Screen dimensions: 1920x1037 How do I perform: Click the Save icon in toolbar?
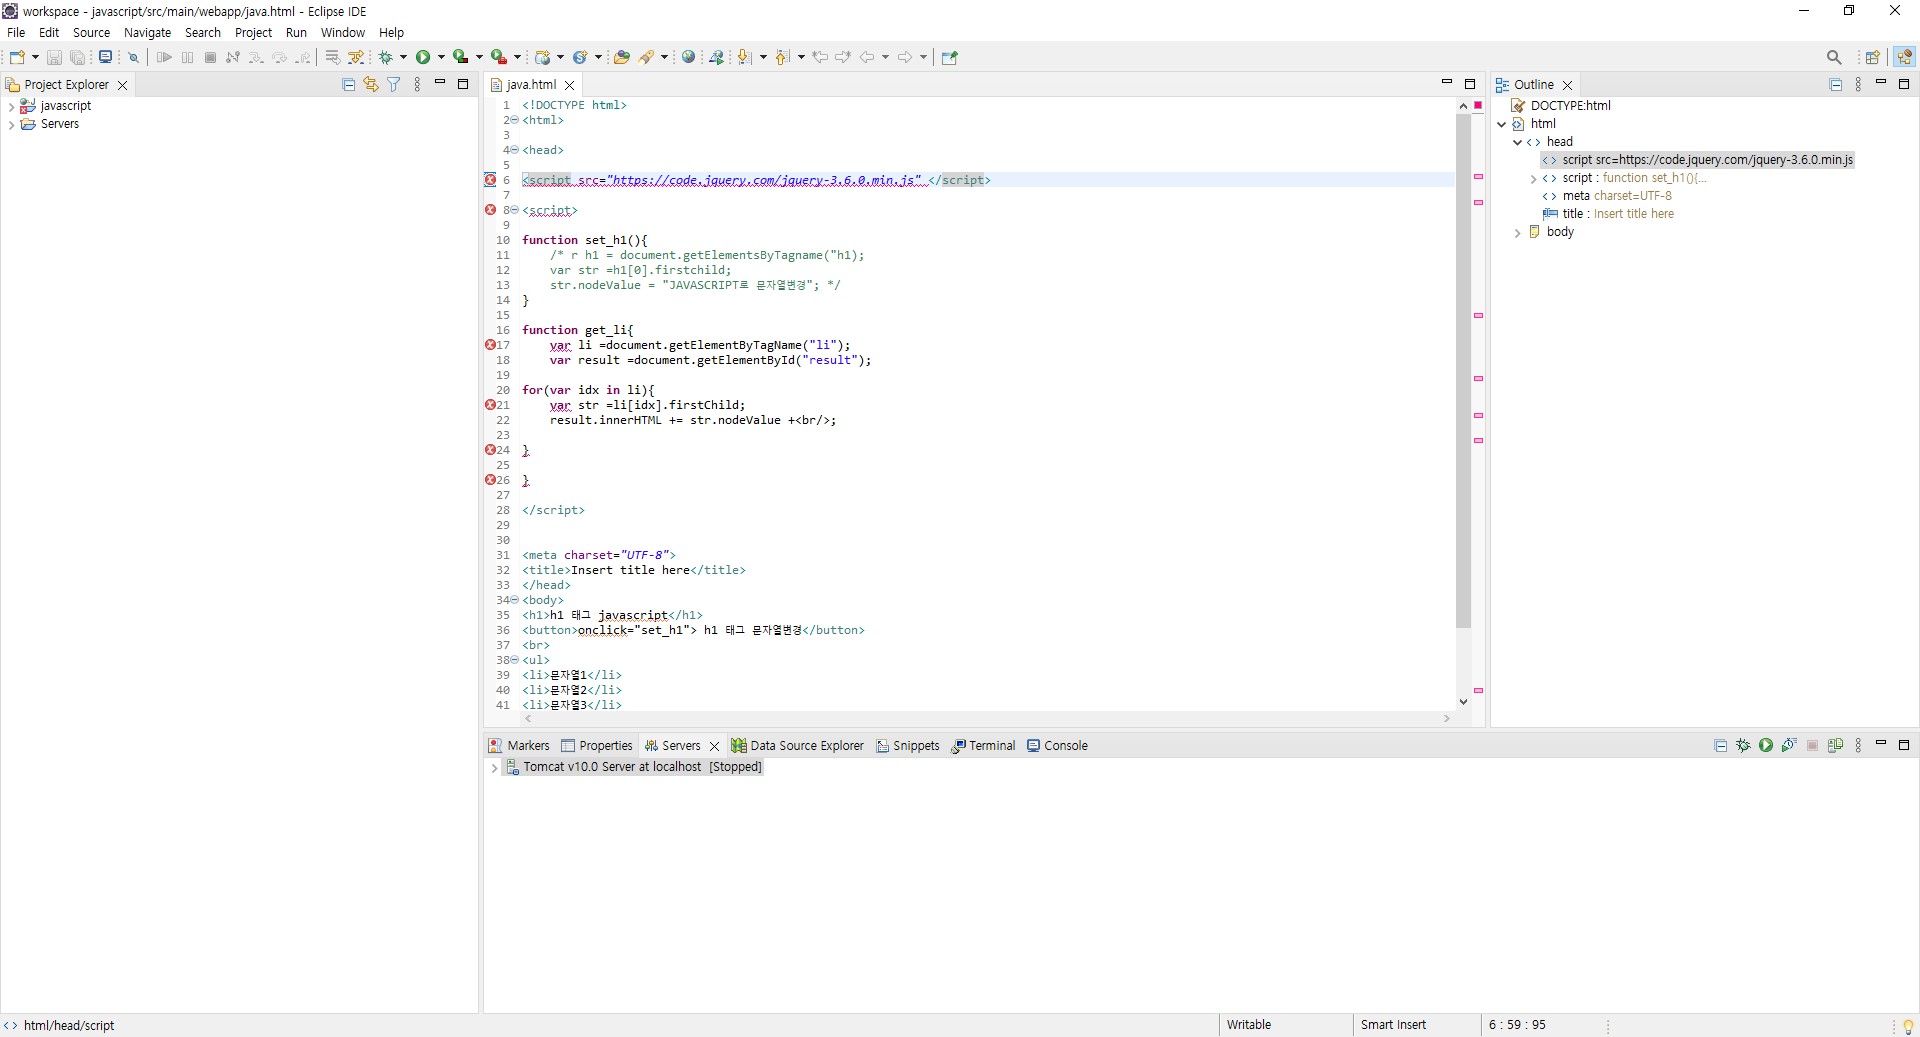[55, 57]
